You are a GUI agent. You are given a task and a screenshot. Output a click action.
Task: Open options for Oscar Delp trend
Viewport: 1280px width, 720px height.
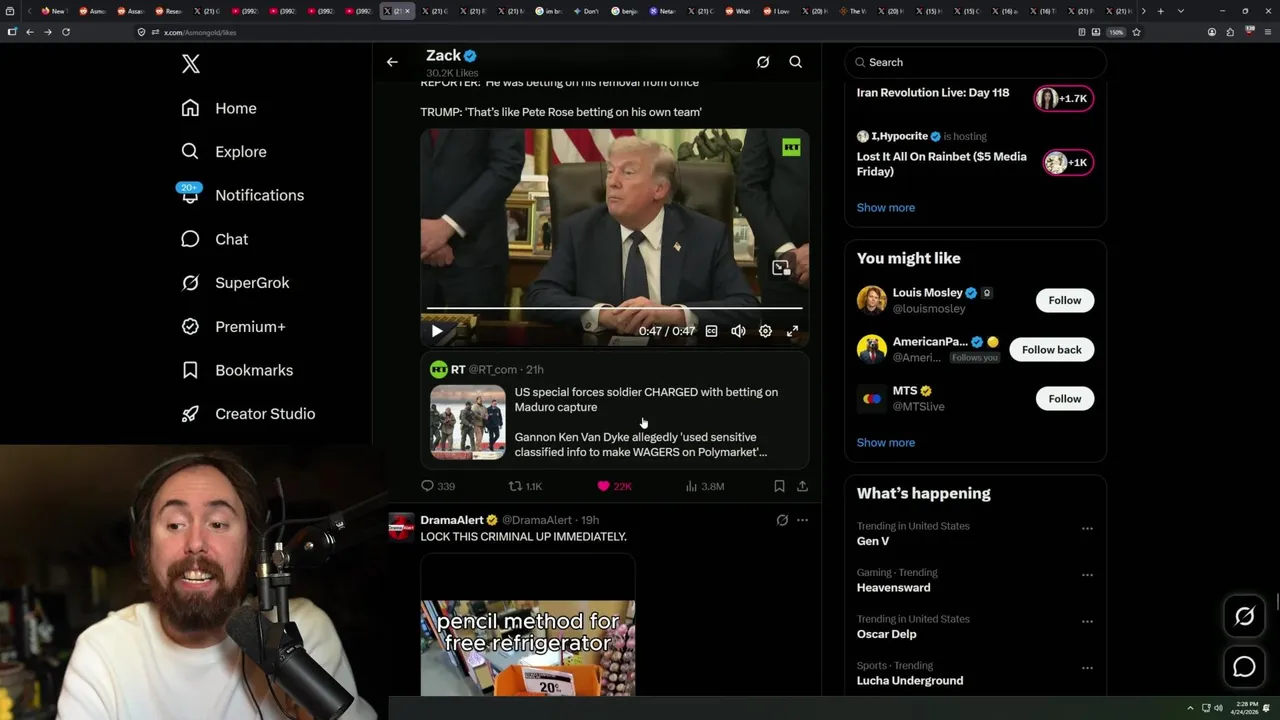[1087, 621]
